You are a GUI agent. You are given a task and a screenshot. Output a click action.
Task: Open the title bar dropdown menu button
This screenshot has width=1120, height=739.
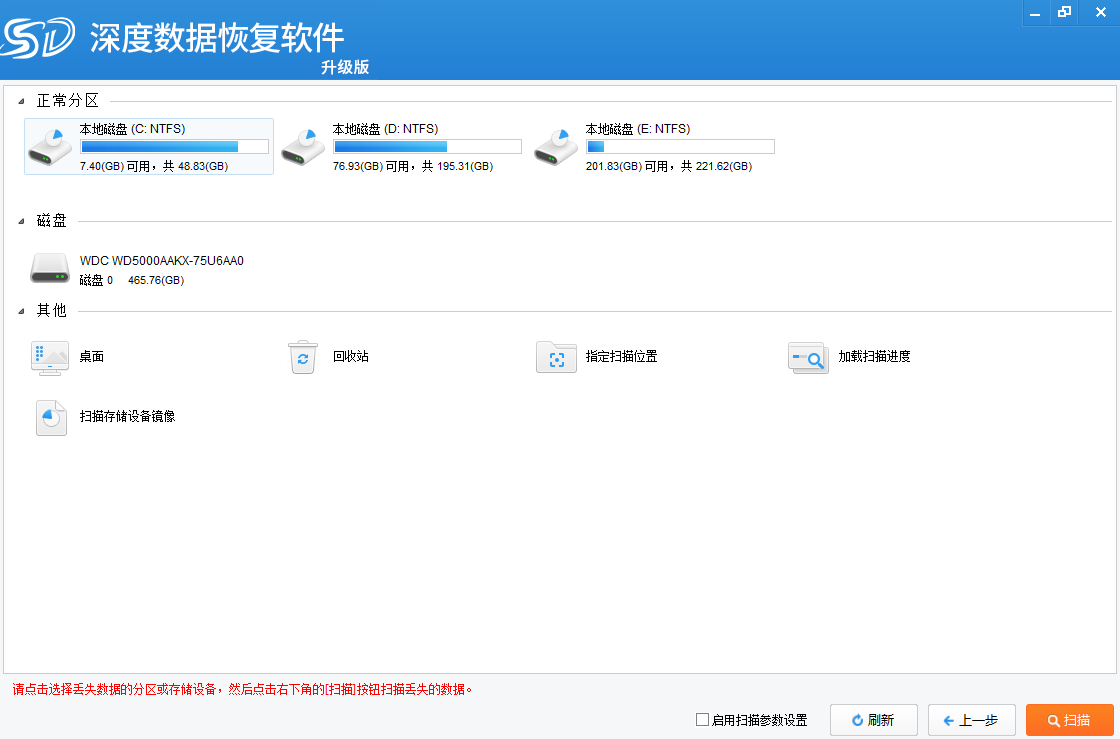[x=1035, y=12]
